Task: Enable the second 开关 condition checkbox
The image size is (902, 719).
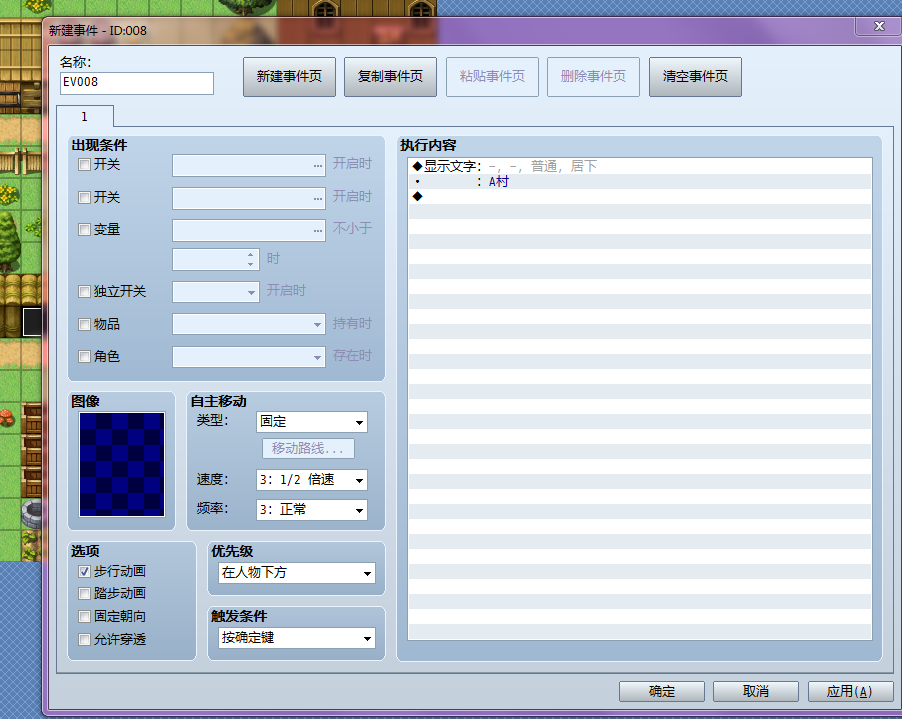Action: (x=84, y=197)
